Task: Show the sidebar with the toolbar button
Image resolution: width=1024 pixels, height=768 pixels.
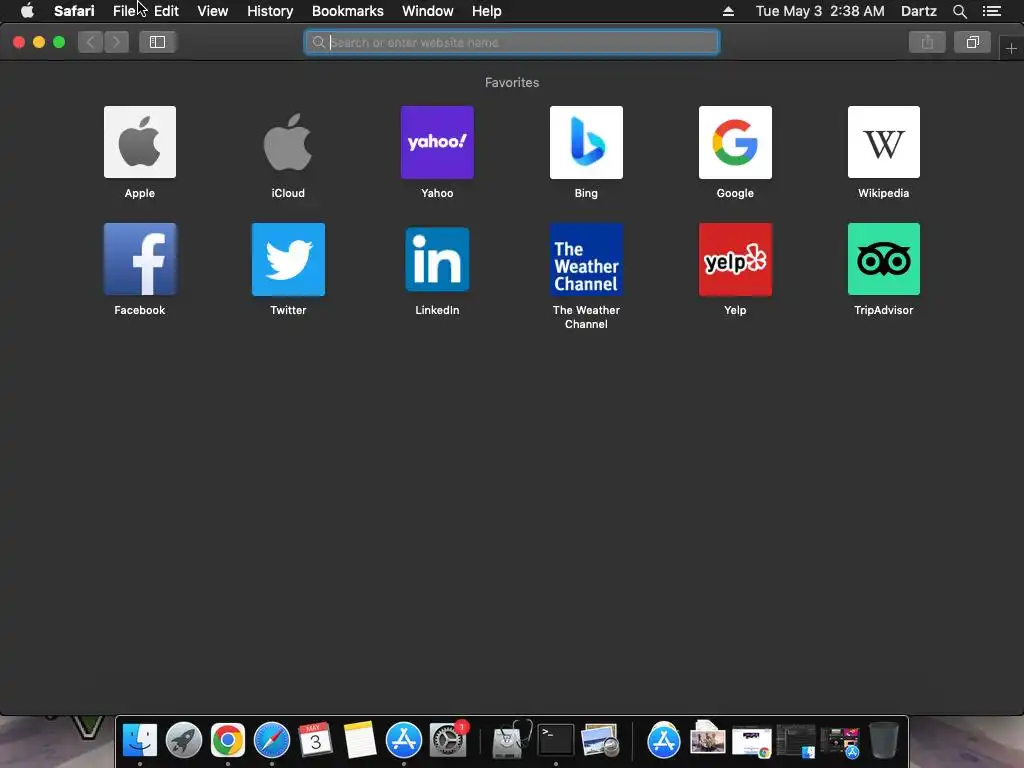Action: tap(157, 42)
